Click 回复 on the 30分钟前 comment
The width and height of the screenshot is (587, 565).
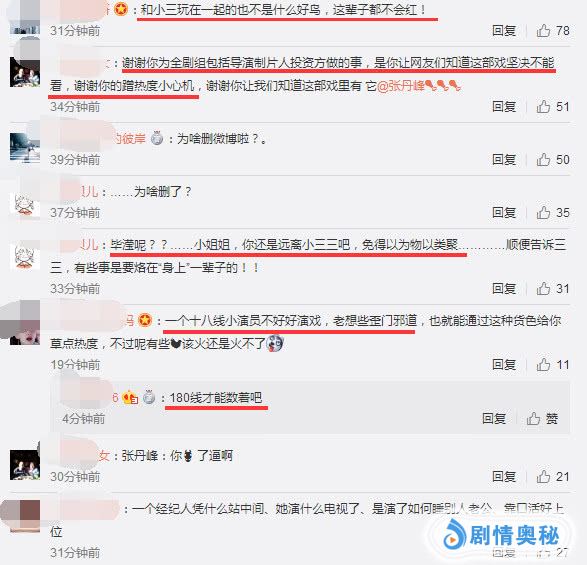click(504, 477)
